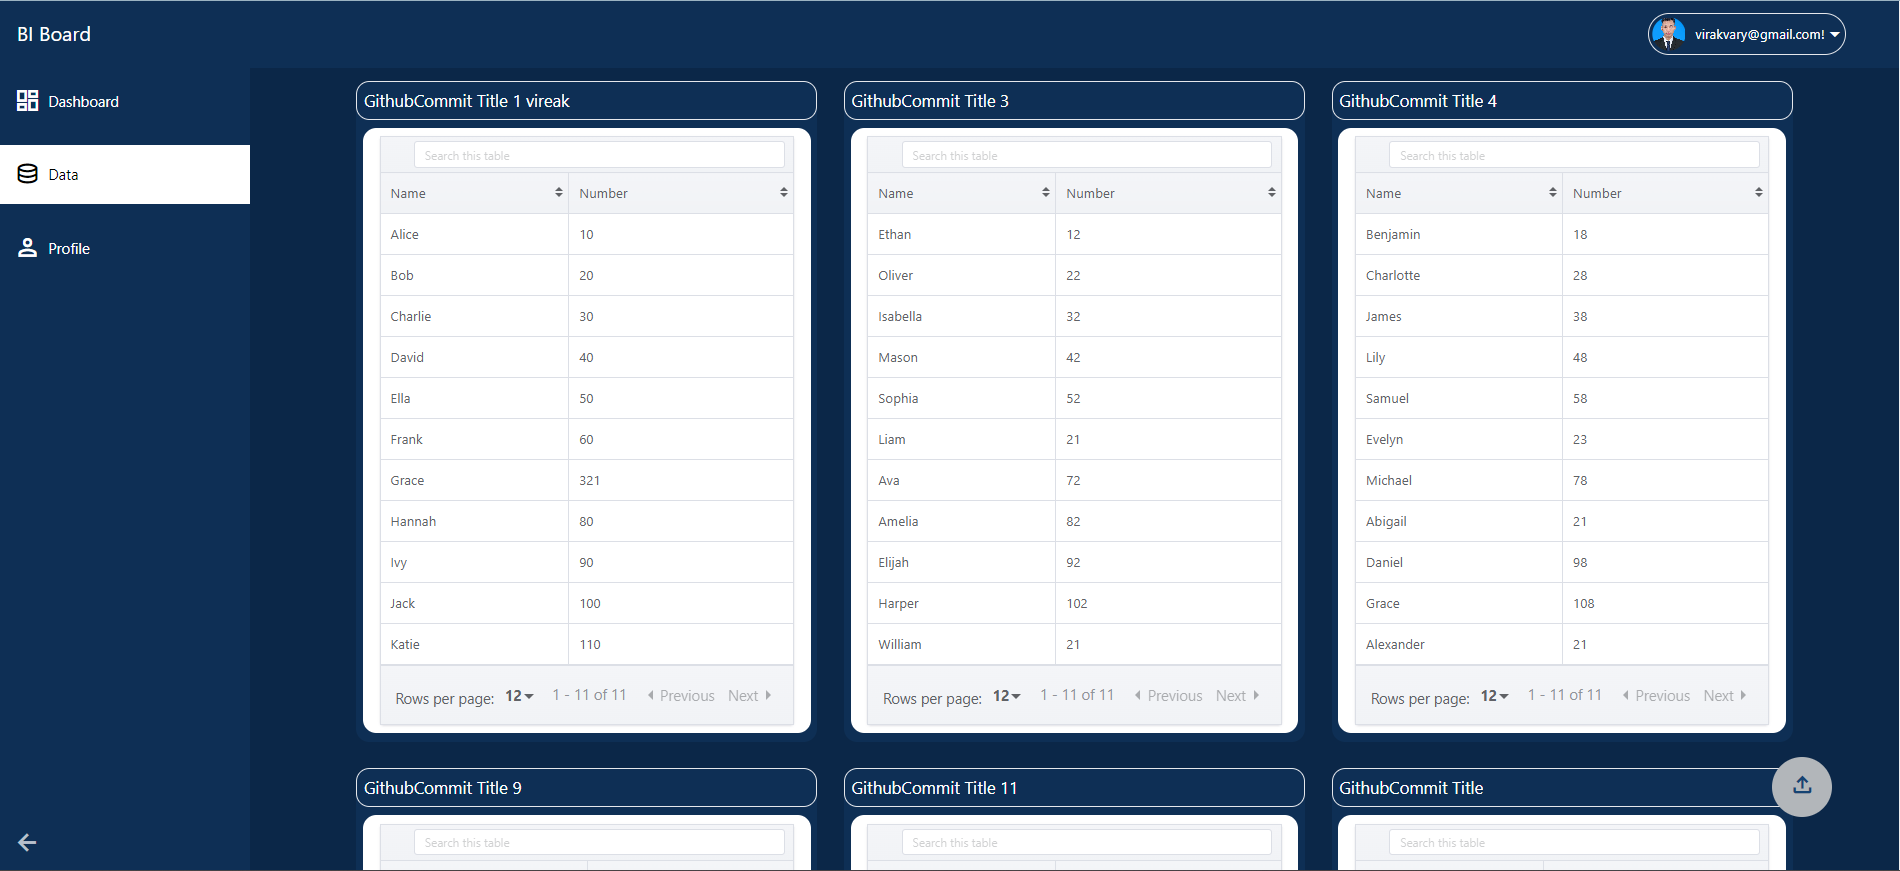Sort Number column in GithubCommit Title 3 table
This screenshot has width=1900, height=871.
[x=1271, y=192]
